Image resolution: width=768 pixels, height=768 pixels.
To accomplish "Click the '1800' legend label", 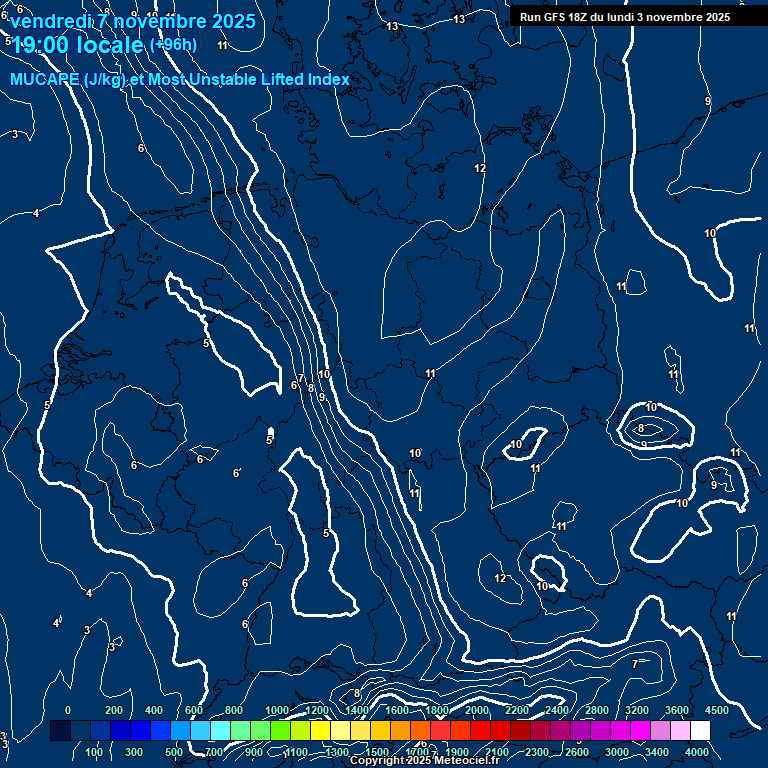I will coord(437,710).
